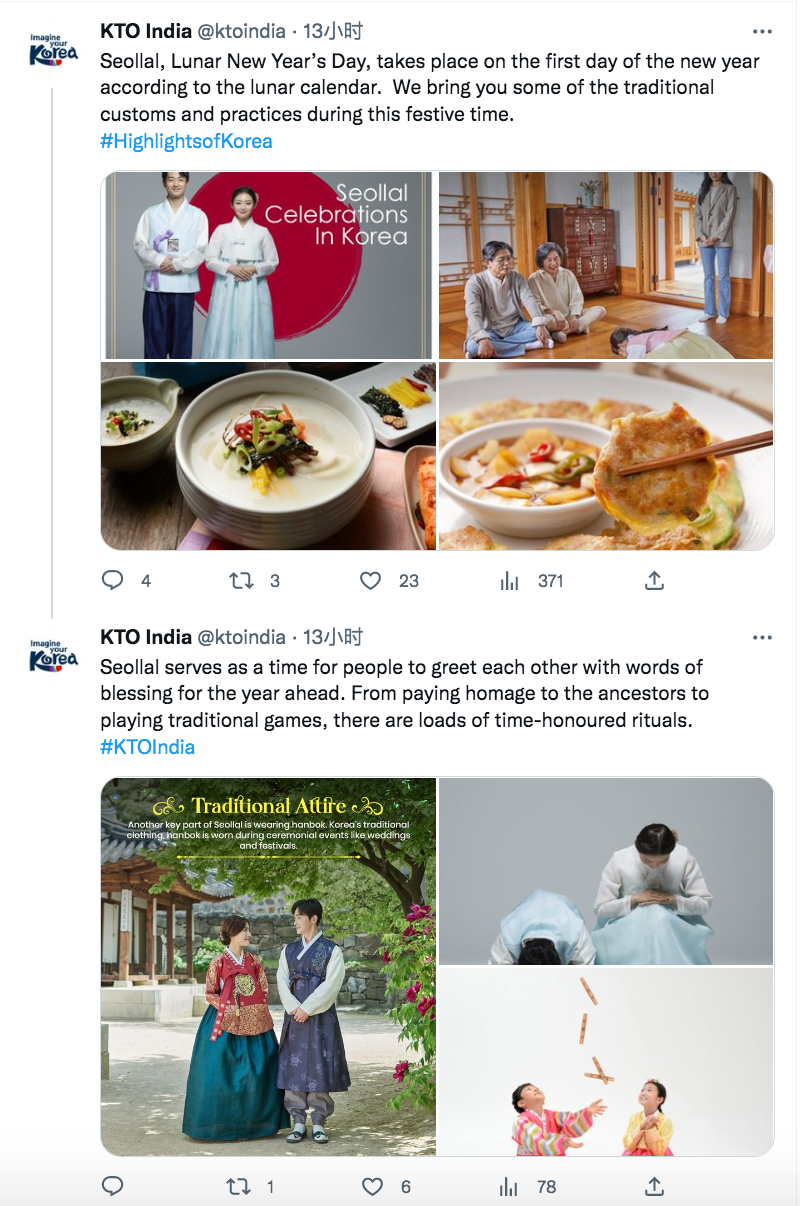This screenshot has width=800, height=1206.
Task: Open the #KTOIndia hashtag link
Action: click(147, 747)
